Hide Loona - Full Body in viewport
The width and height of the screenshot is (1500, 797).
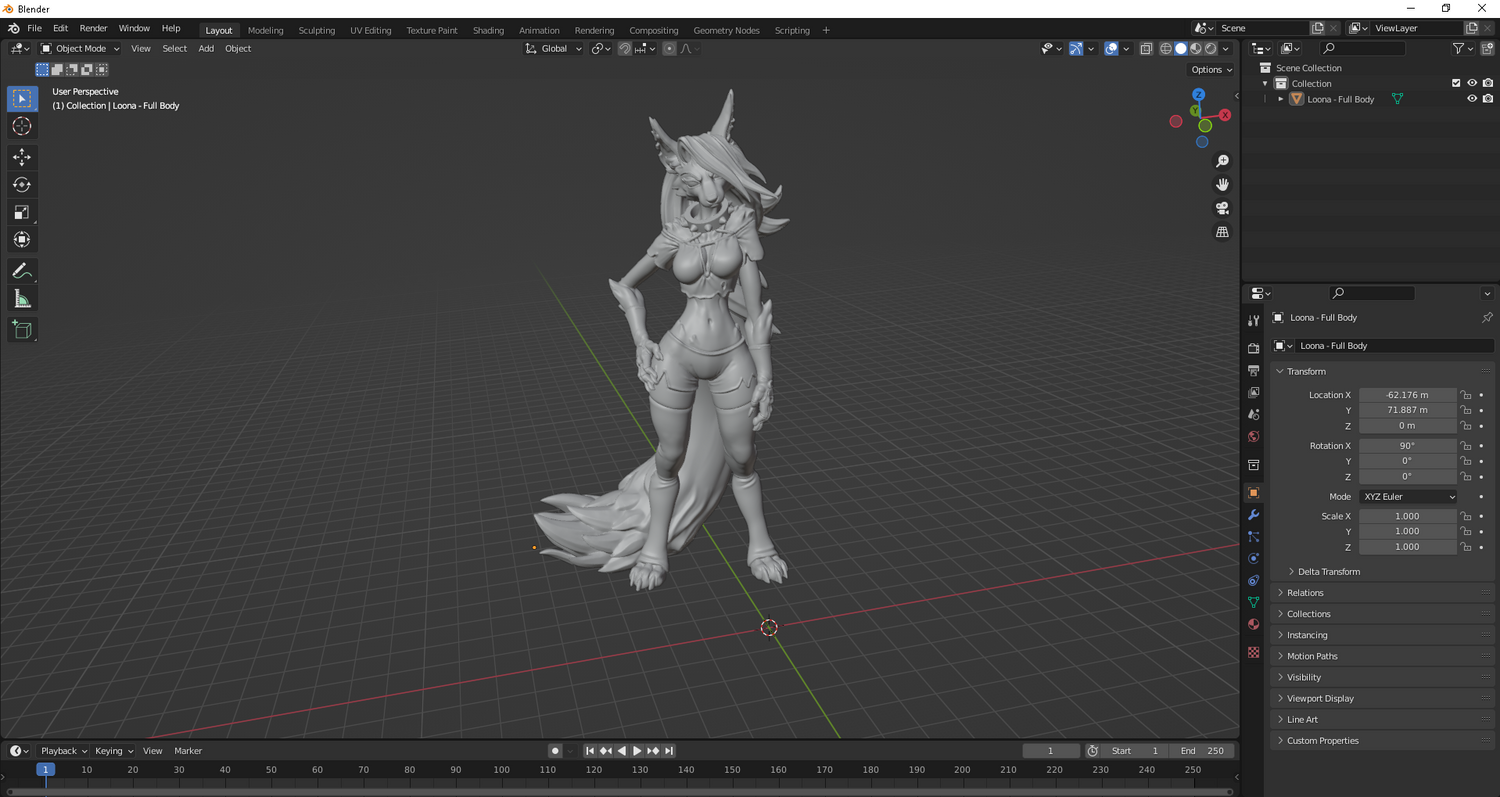(x=1472, y=99)
